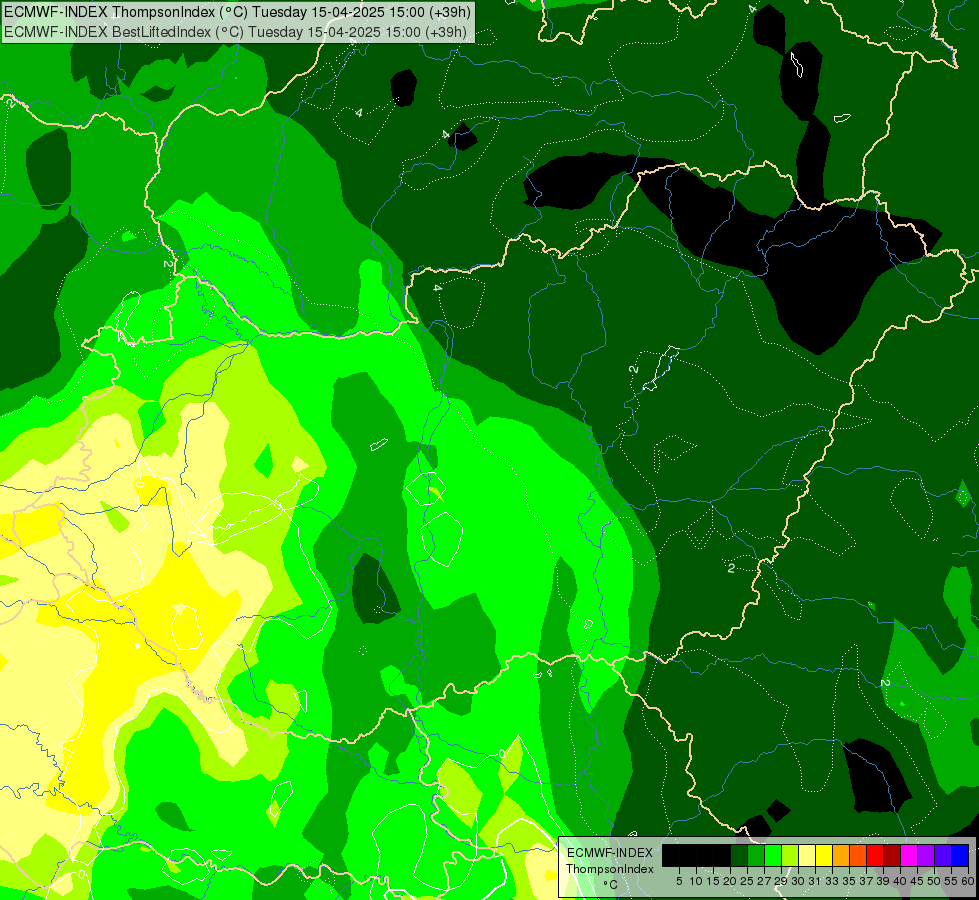The image size is (979, 900).
Task: Click the legend tick value 15
Action: (713, 881)
